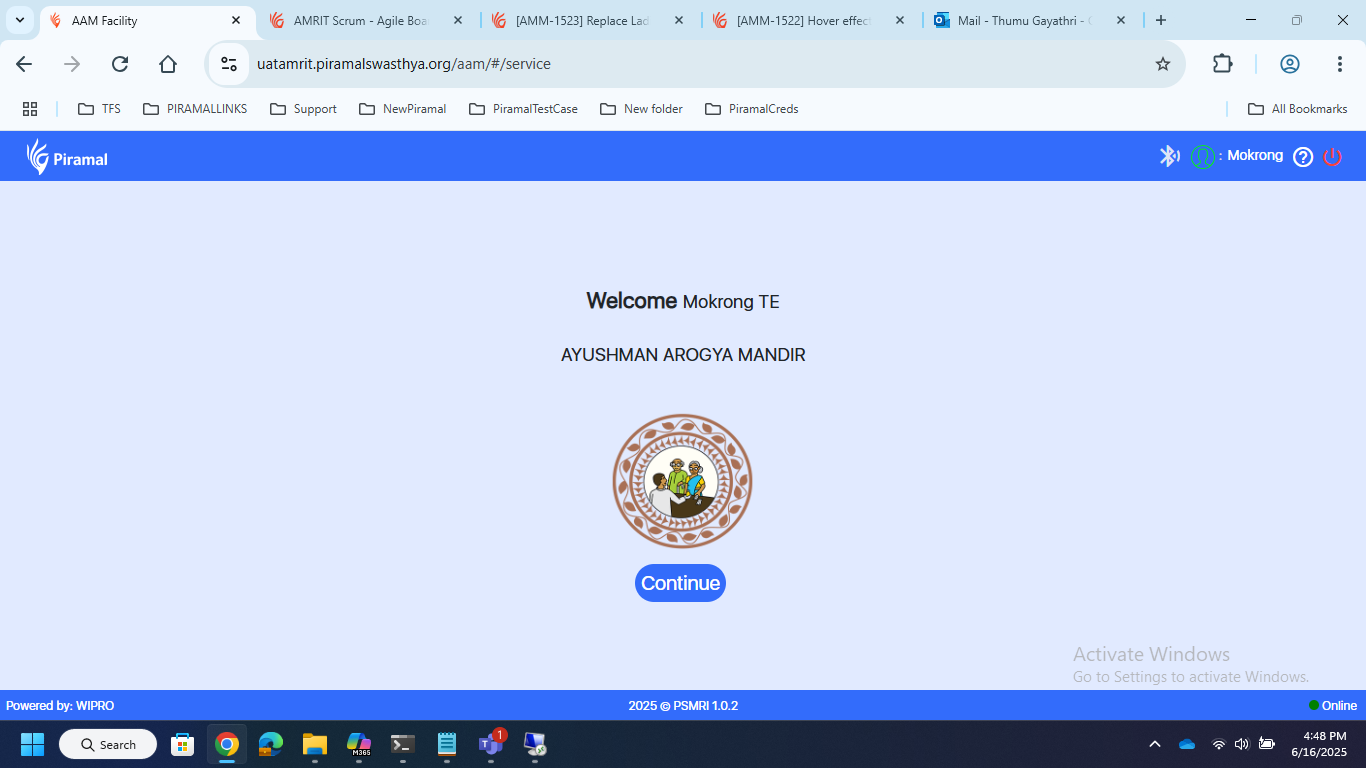
Task: Open the help question mark icon
Action: click(x=1303, y=157)
